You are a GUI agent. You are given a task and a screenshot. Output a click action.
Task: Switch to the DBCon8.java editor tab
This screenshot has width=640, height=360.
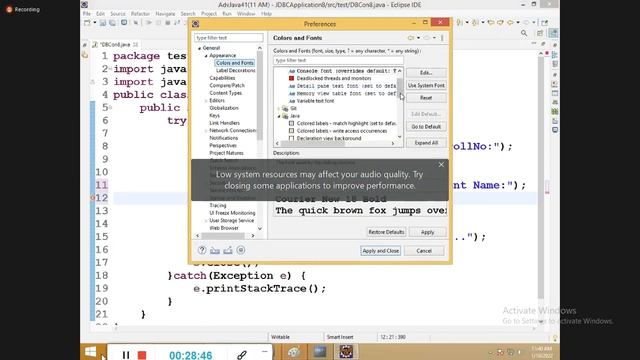(x=116, y=44)
